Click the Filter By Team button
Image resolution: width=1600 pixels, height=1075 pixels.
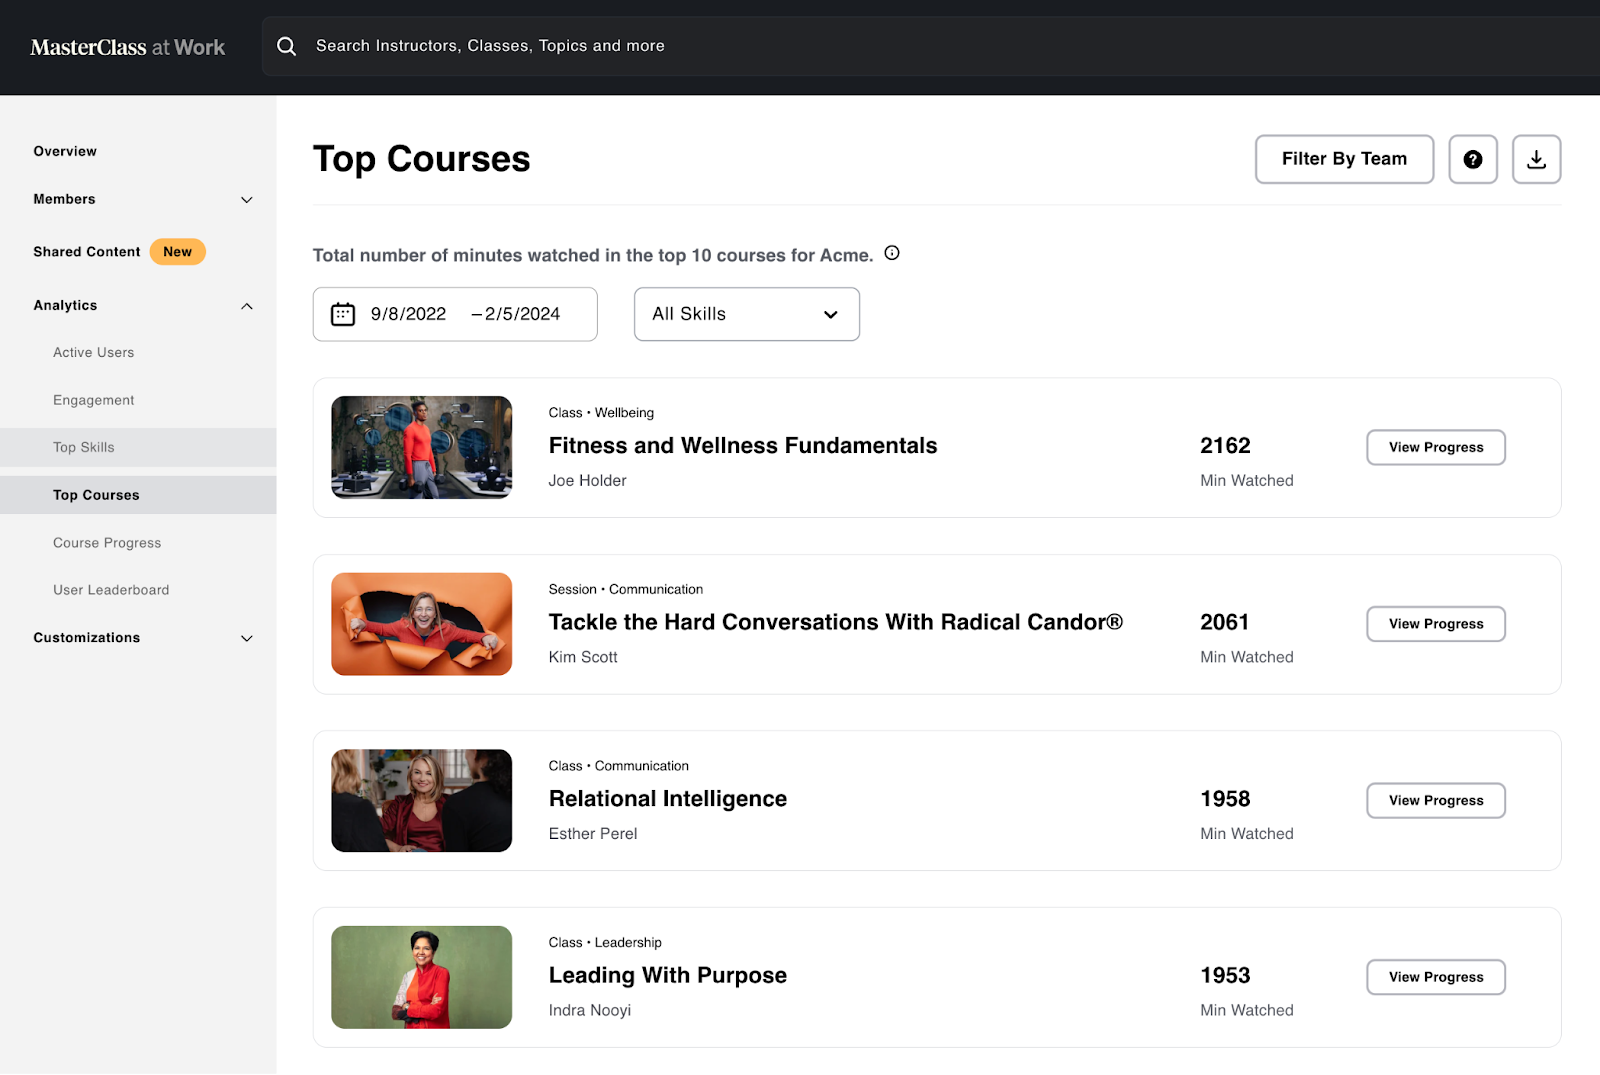pos(1344,159)
